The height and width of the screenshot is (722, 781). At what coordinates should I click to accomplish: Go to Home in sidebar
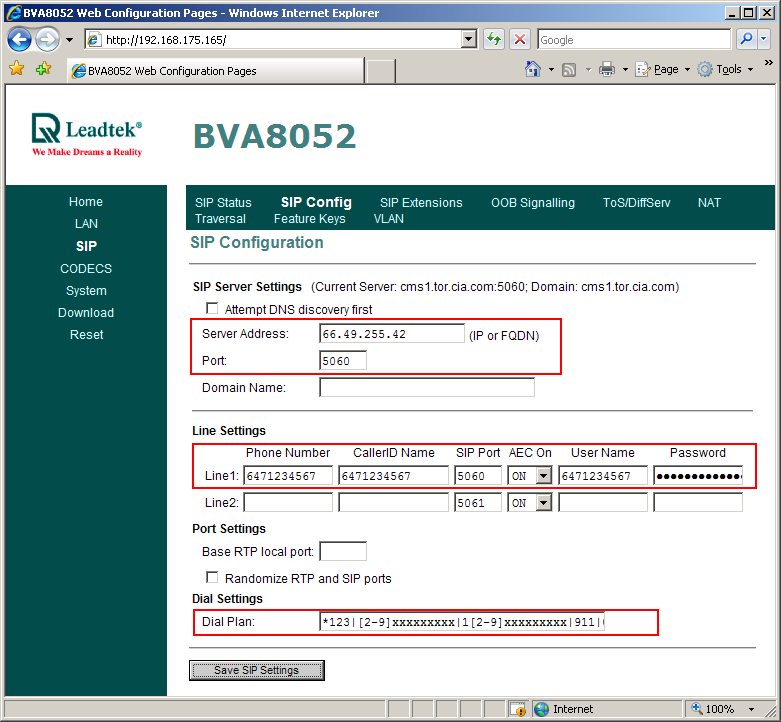click(x=86, y=202)
